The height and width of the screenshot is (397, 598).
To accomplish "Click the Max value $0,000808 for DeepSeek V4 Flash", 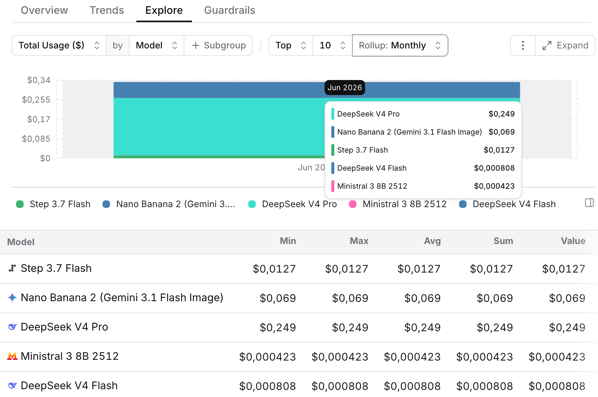I will [340, 386].
